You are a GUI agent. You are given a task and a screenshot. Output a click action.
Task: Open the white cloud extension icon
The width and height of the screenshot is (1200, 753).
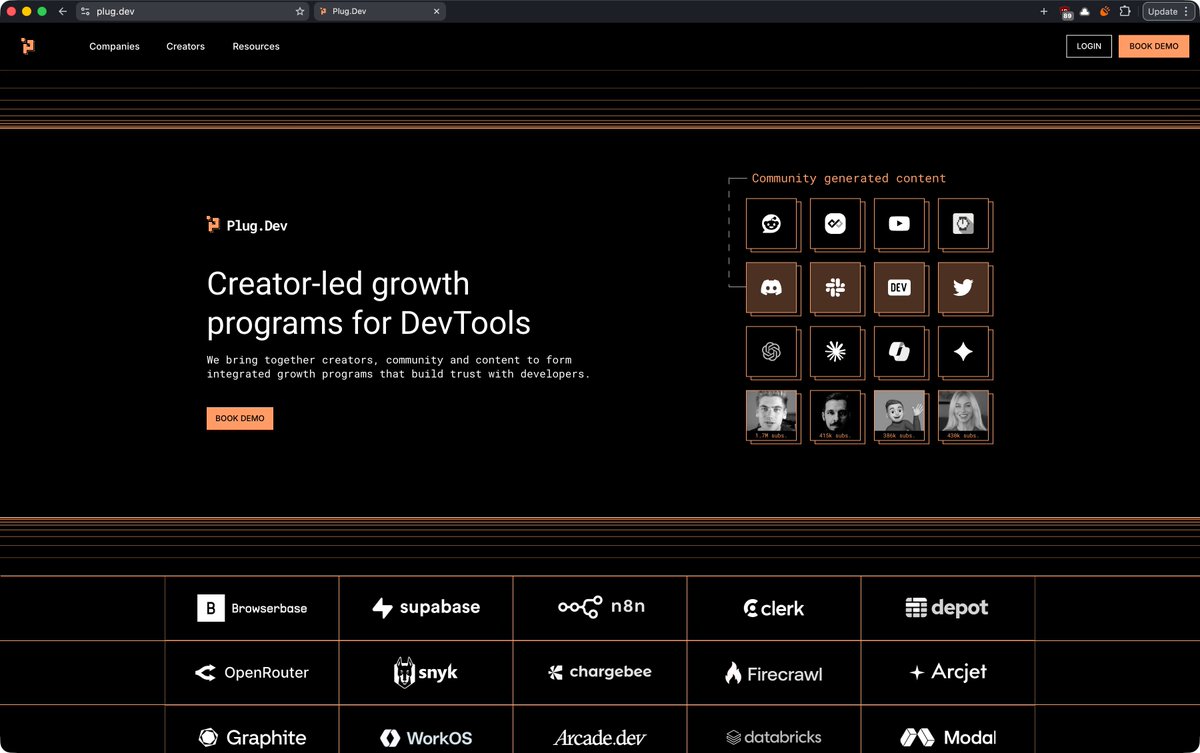1085,11
